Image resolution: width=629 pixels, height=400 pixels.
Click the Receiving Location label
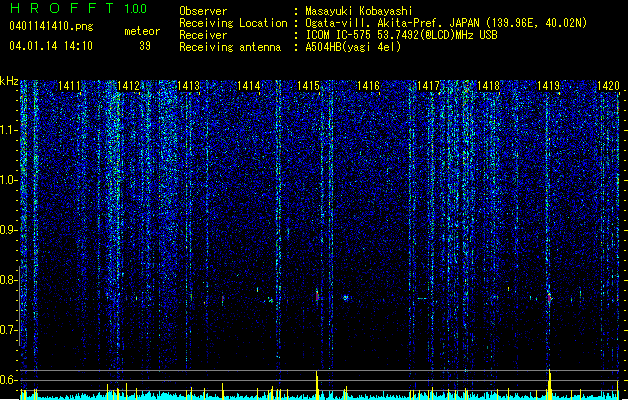pos(233,23)
